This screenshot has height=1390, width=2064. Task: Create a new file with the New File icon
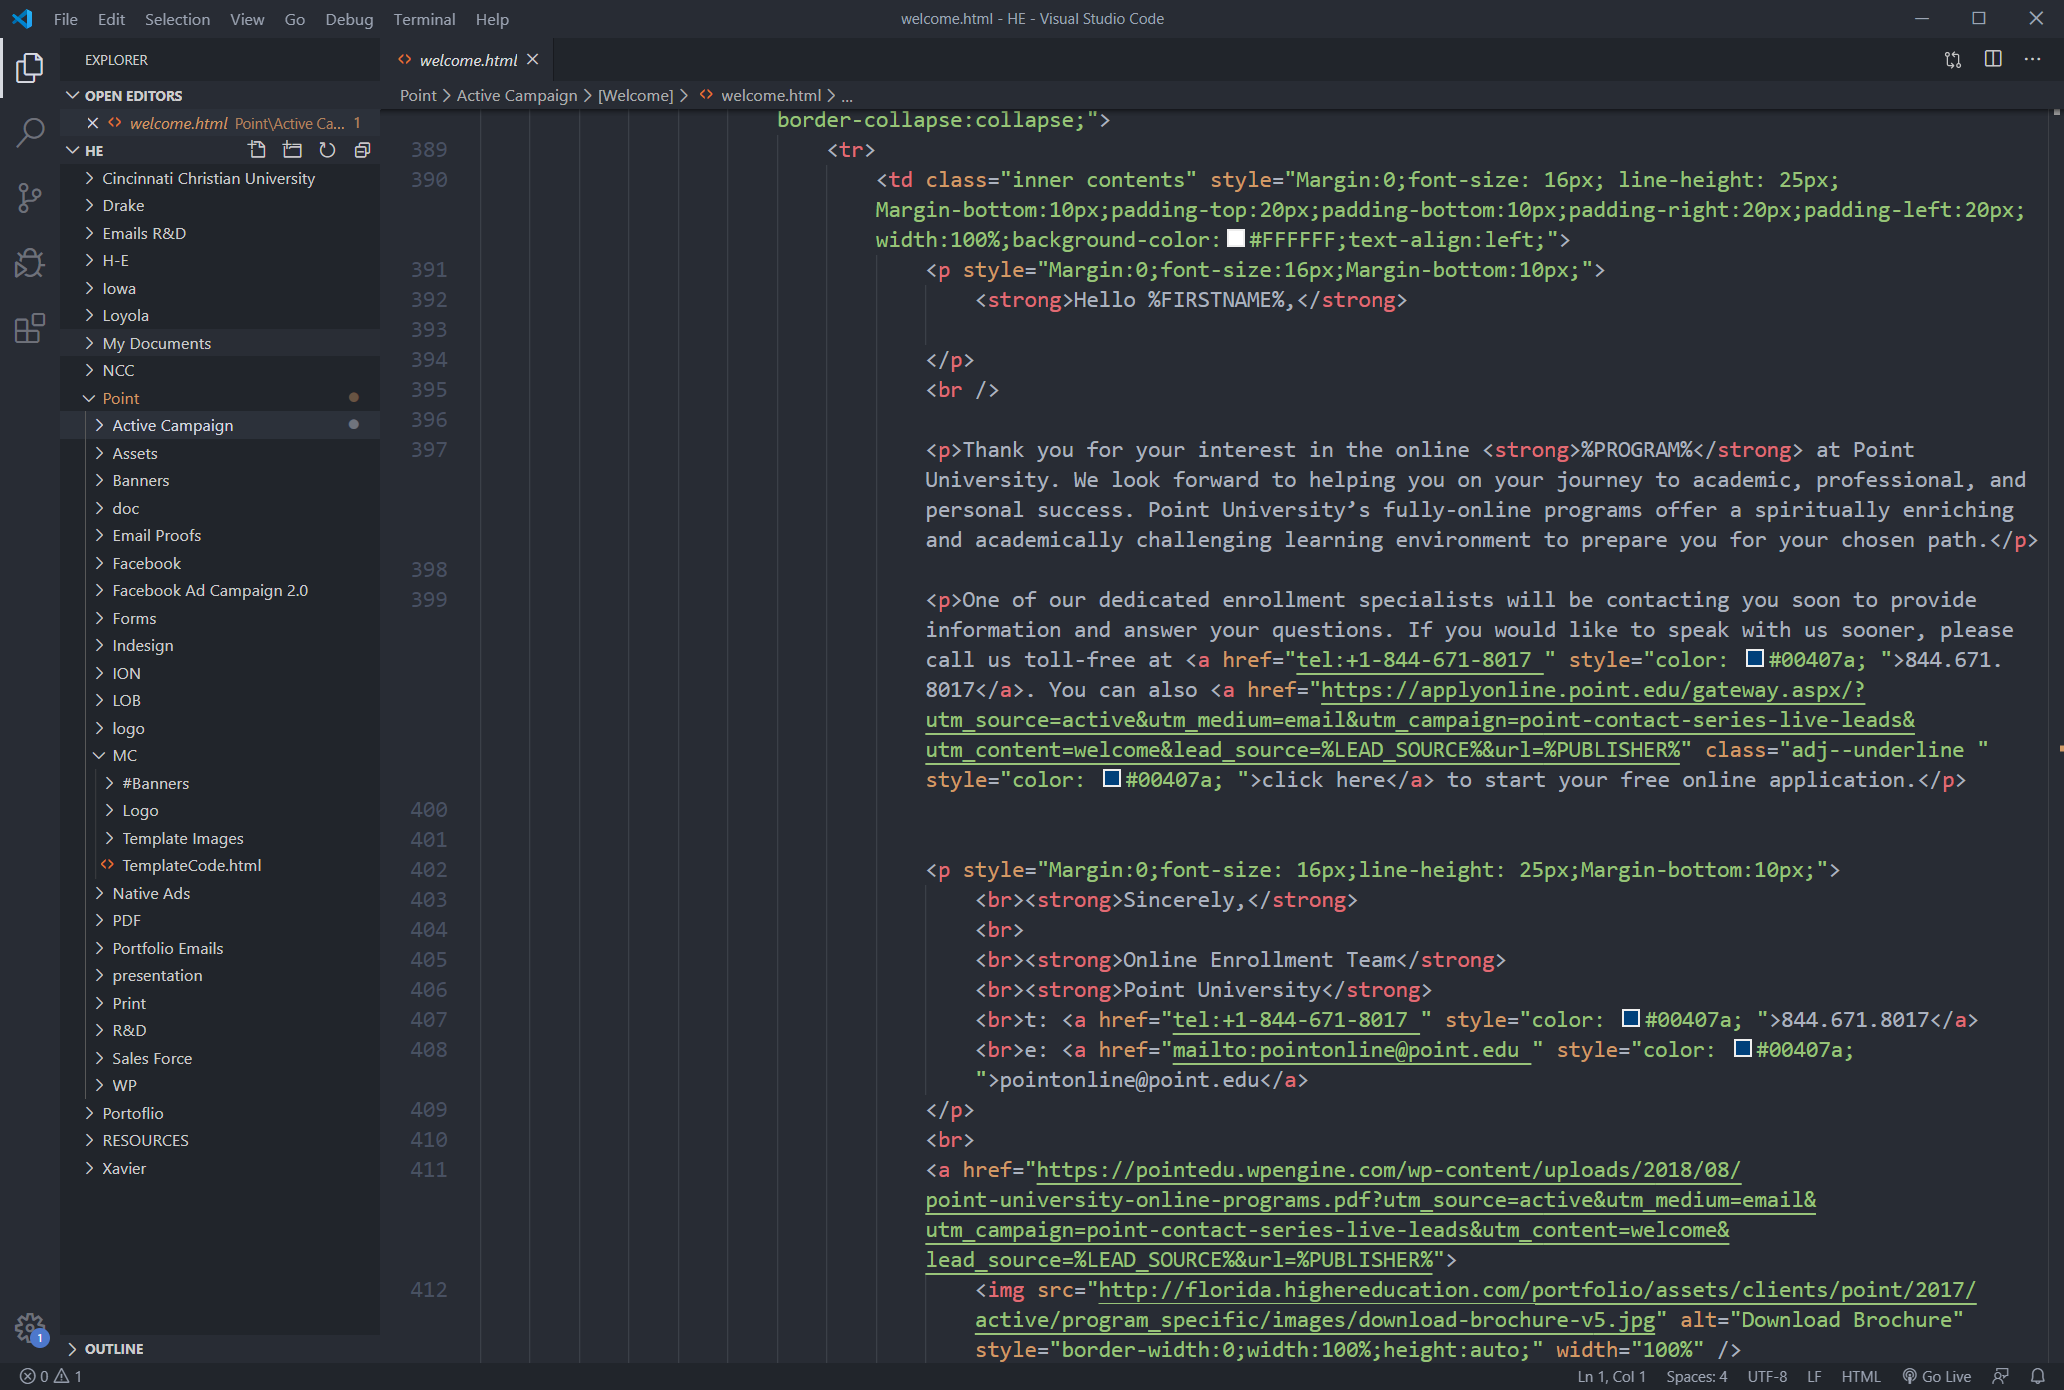257,150
